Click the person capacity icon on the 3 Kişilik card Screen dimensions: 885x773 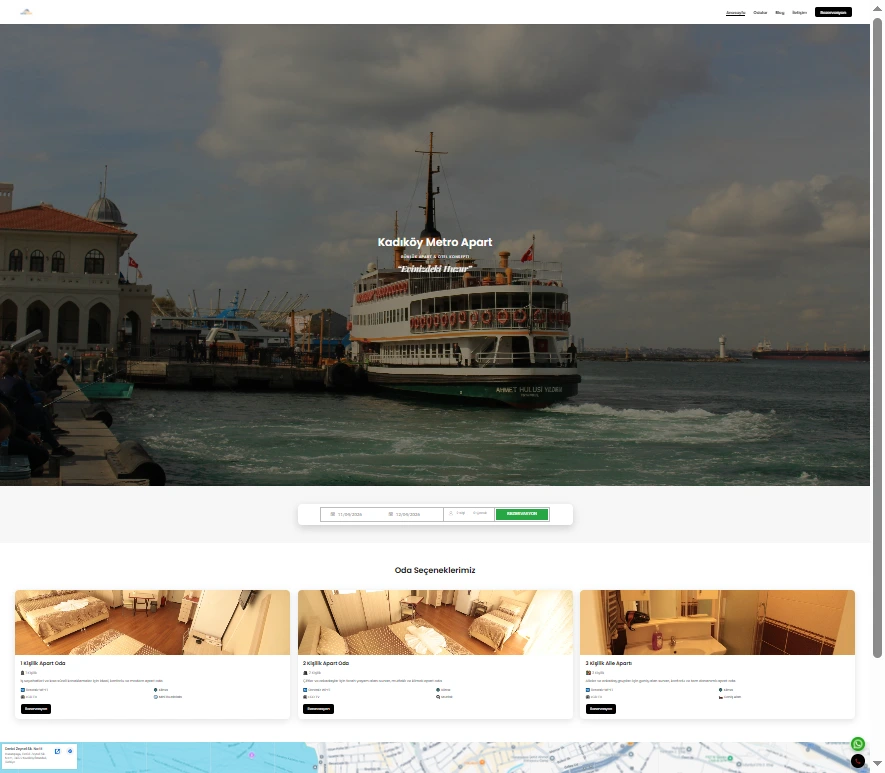click(x=588, y=673)
